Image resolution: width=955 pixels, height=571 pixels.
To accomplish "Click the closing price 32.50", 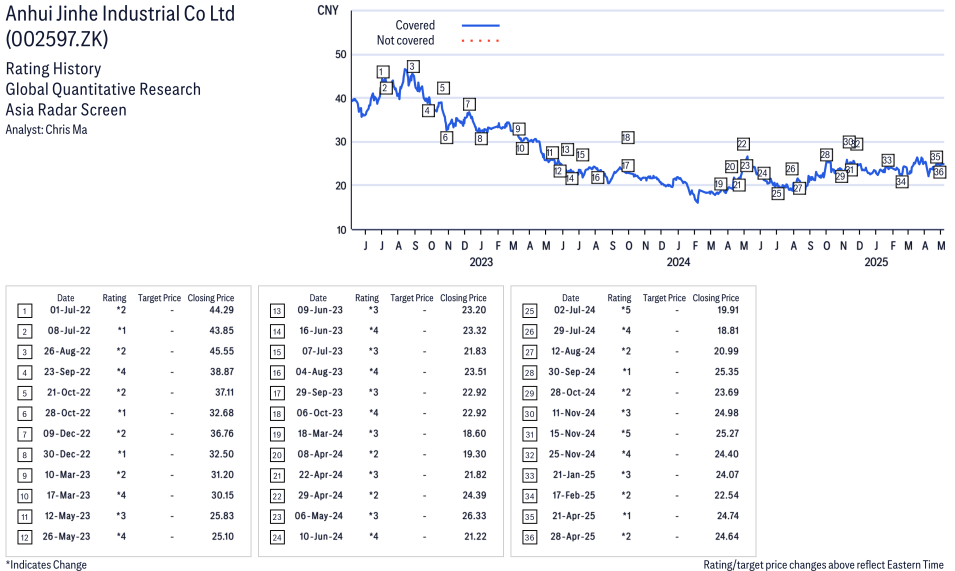I will point(222,454).
